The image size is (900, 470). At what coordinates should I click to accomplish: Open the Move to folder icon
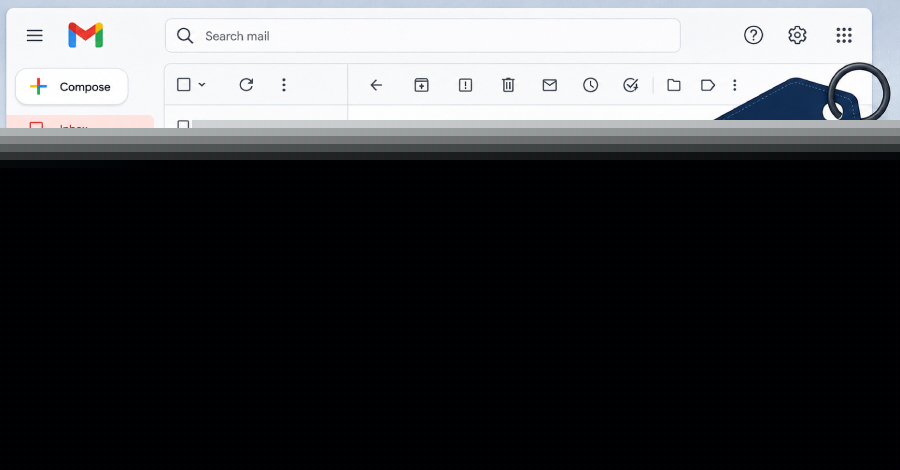click(674, 85)
